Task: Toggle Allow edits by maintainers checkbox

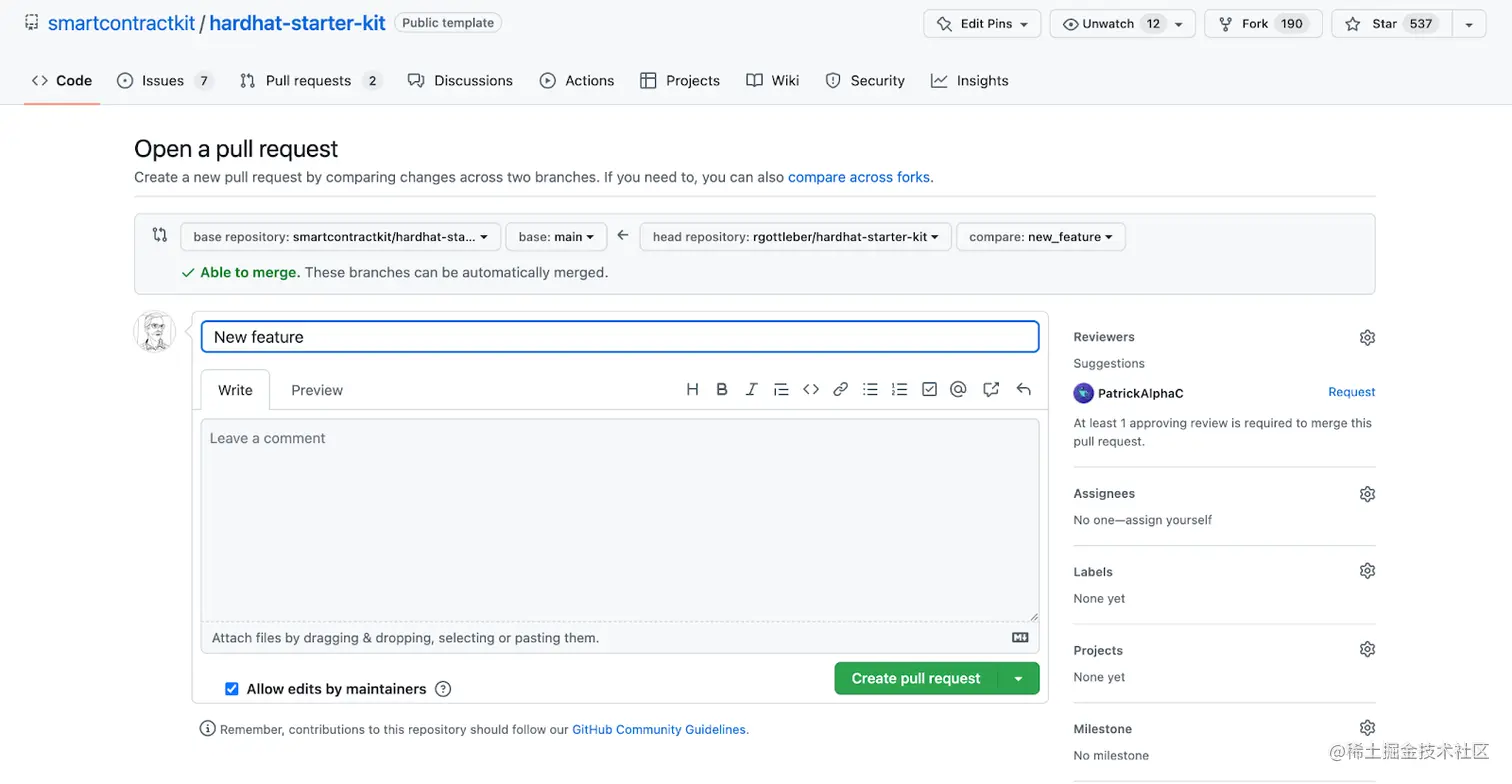Action: 232,689
